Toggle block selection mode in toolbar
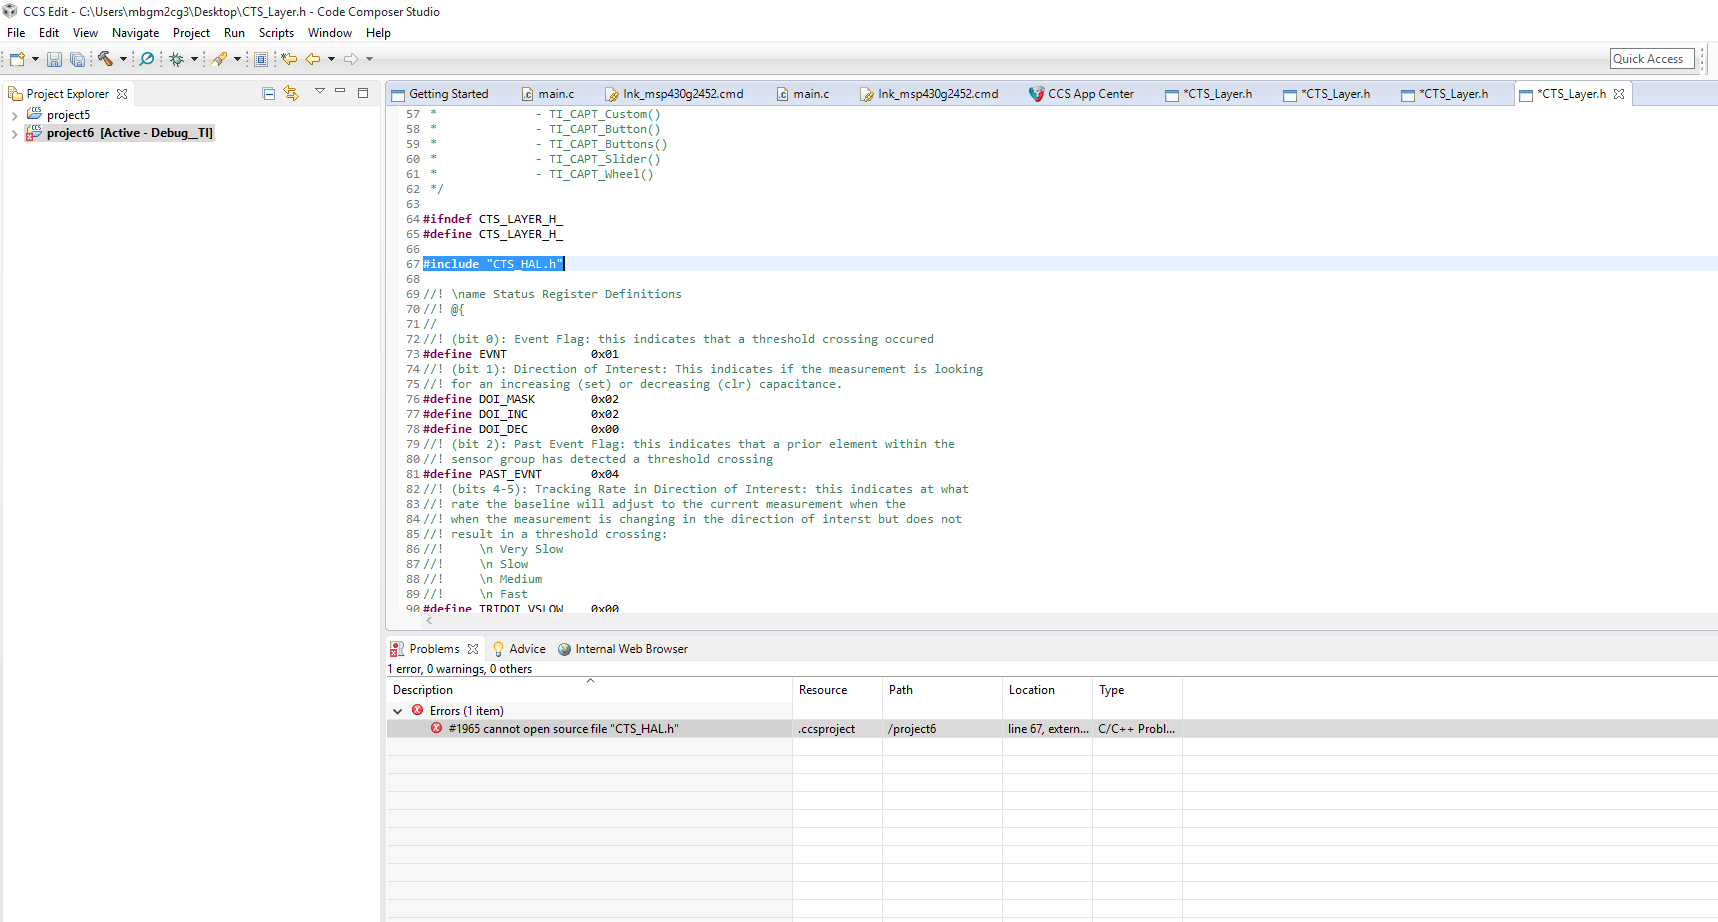This screenshot has width=1718, height=922. coord(261,59)
